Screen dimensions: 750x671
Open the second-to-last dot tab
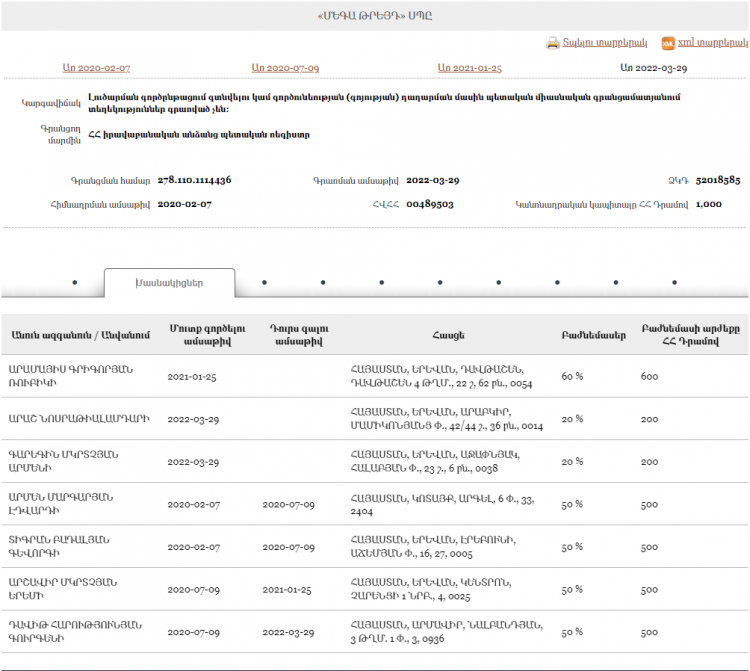616,283
